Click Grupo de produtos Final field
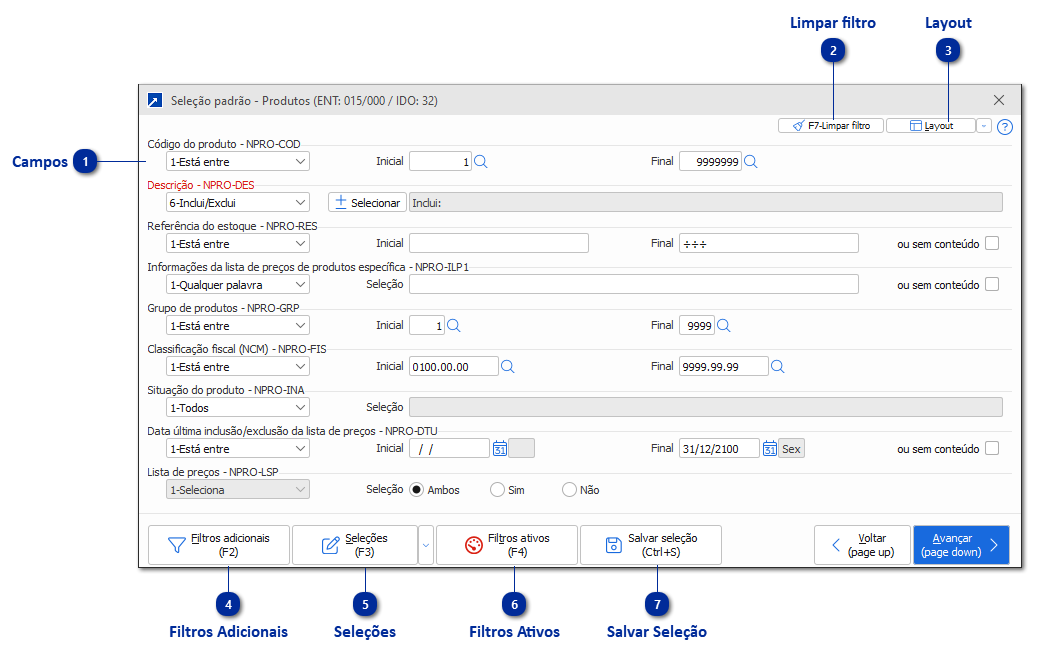The height and width of the screenshot is (658, 1045). point(697,326)
